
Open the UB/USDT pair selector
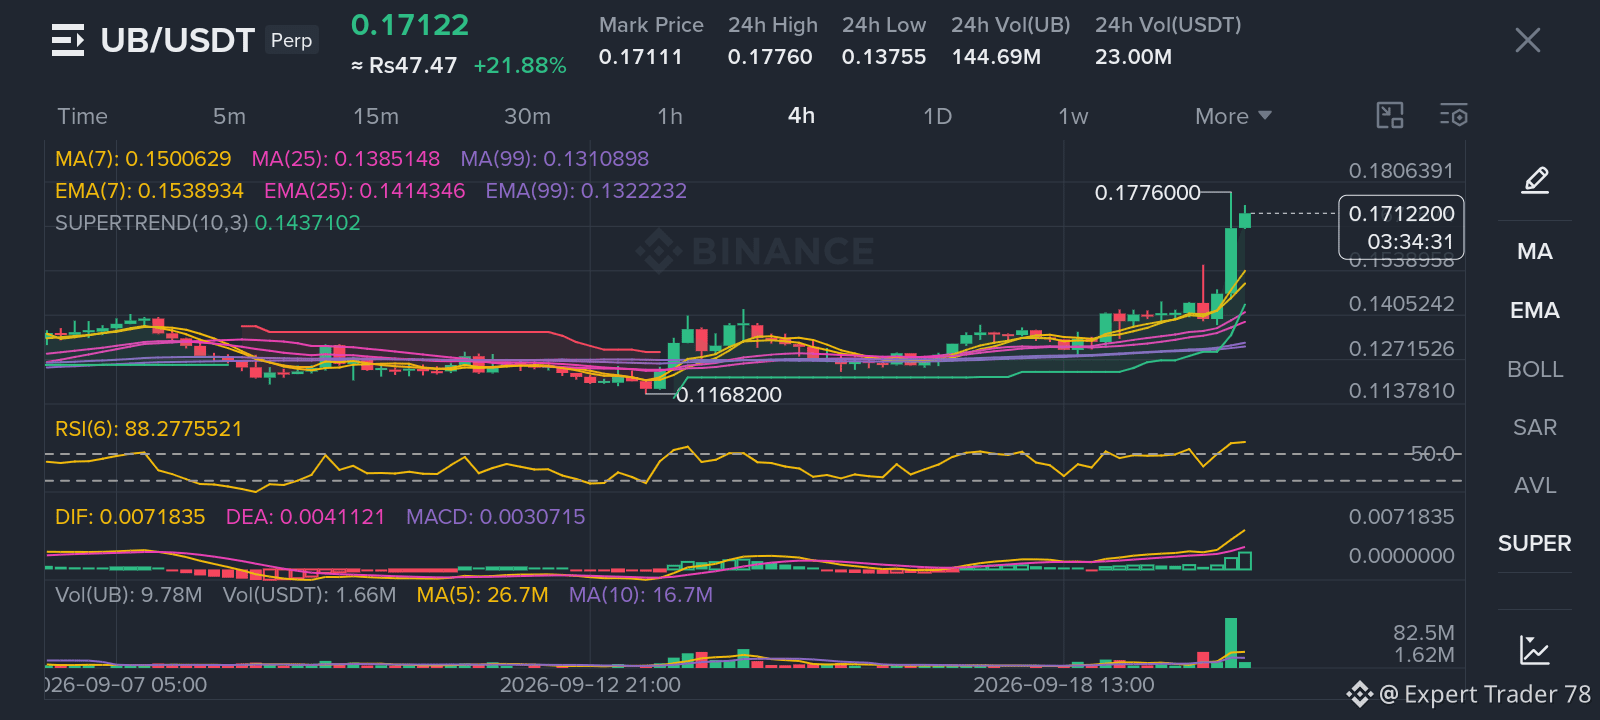coord(178,40)
